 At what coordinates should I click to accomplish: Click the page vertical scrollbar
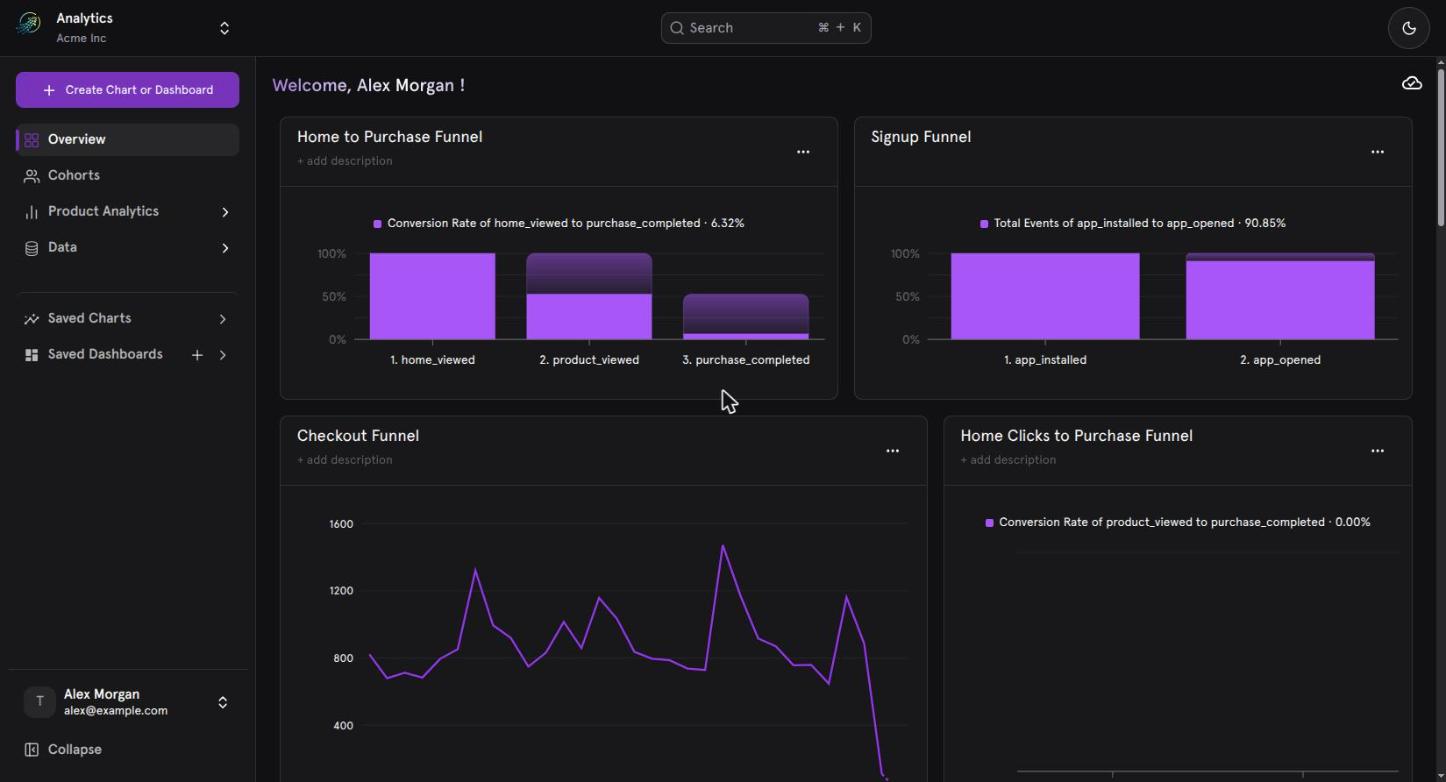point(1441,147)
